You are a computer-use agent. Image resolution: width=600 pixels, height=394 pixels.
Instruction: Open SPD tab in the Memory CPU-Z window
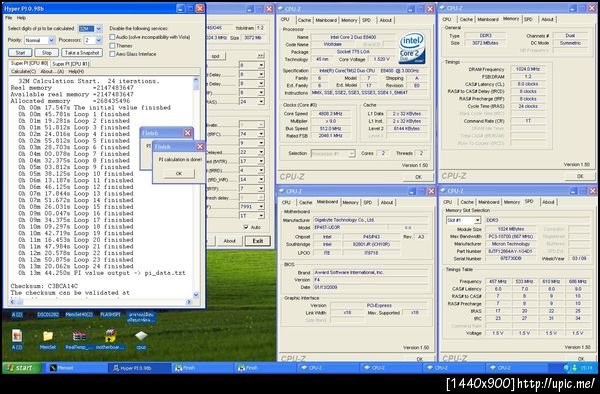(x=528, y=19)
